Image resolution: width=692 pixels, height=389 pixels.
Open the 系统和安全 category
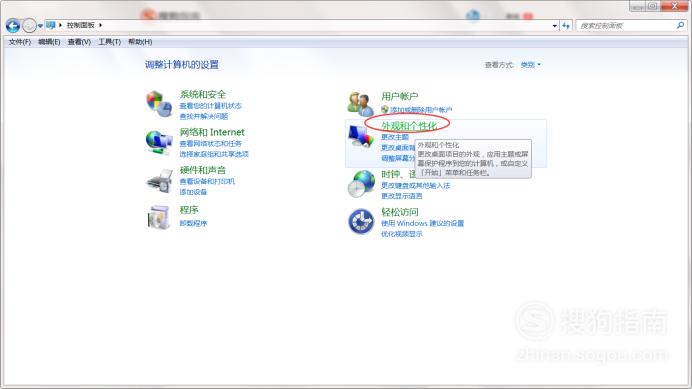tap(203, 94)
